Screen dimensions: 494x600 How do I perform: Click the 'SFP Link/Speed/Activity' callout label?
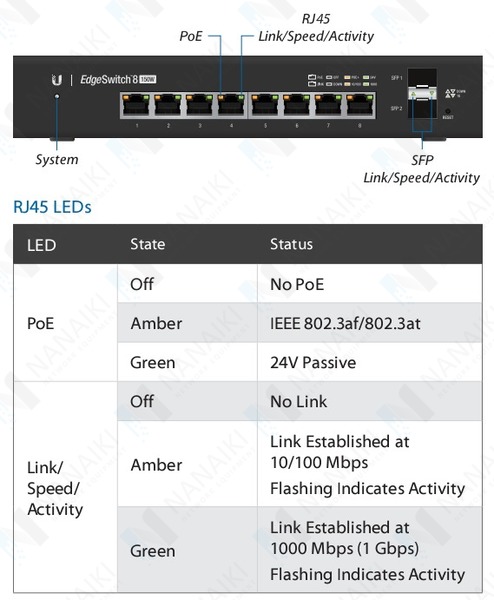point(421,169)
